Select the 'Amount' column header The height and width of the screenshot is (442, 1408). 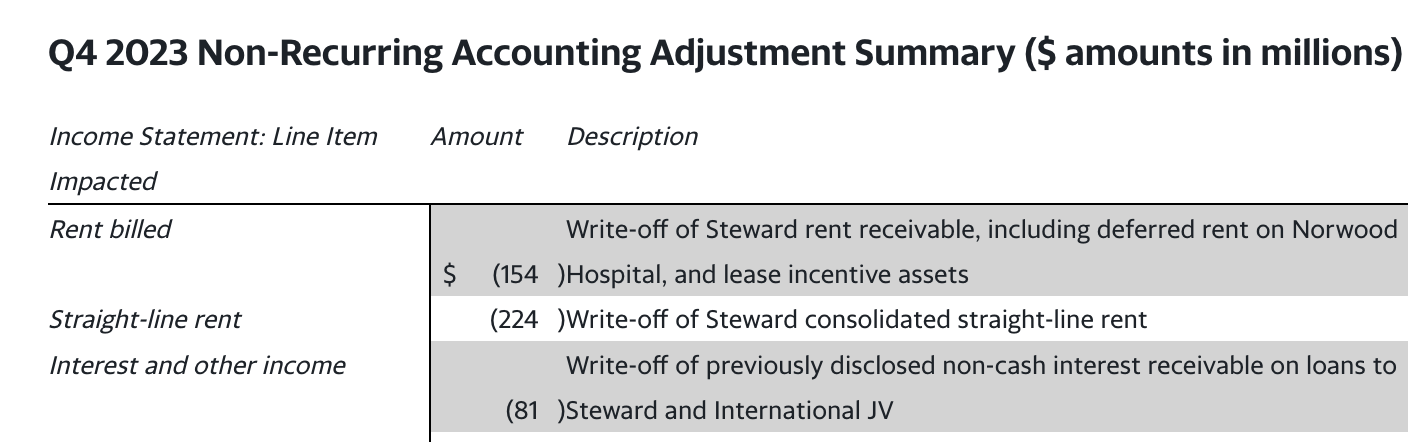(x=476, y=137)
